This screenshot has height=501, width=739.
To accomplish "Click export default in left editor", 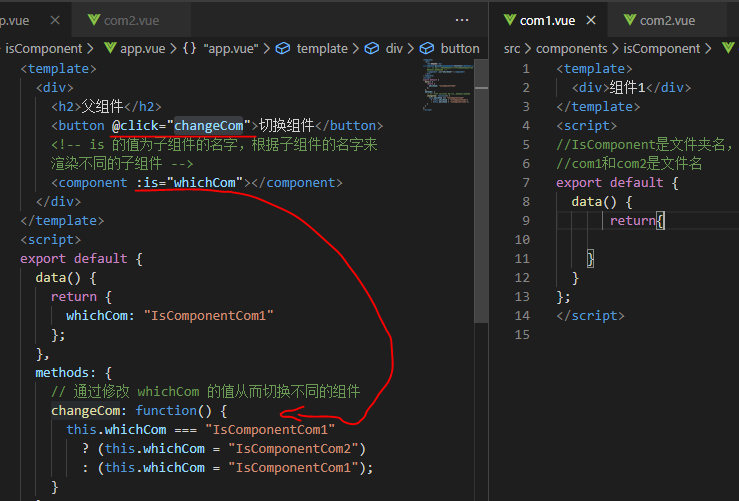I will 74,259.
